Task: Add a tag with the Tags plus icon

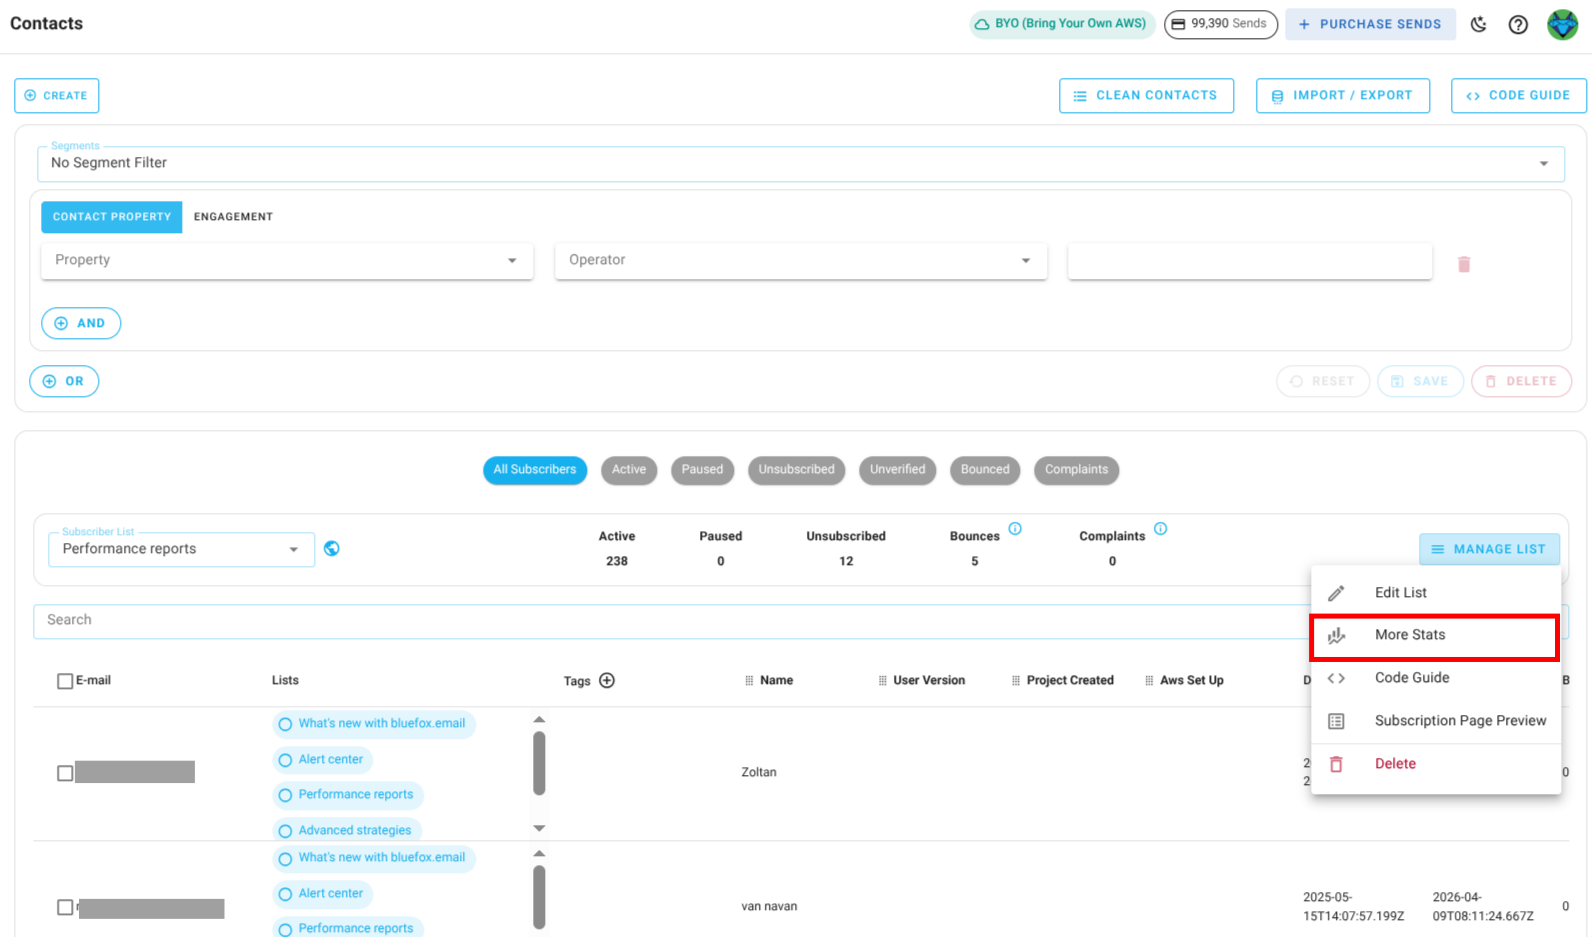Action: pyautogui.click(x=607, y=681)
